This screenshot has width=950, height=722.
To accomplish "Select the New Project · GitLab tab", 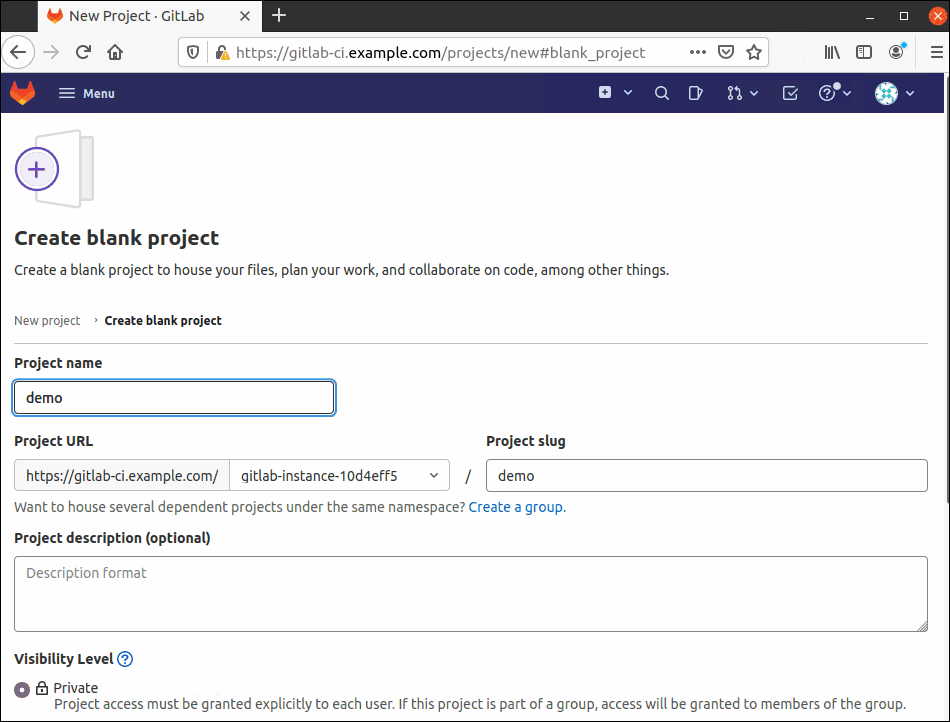I will tap(150, 16).
